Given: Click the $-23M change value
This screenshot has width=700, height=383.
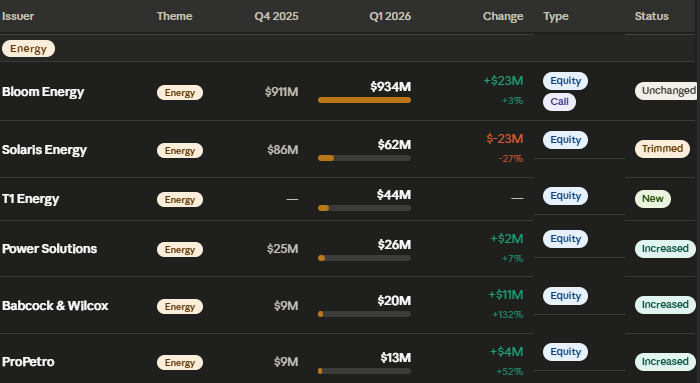Looking at the screenshot, I should click(x=505, y=139).
